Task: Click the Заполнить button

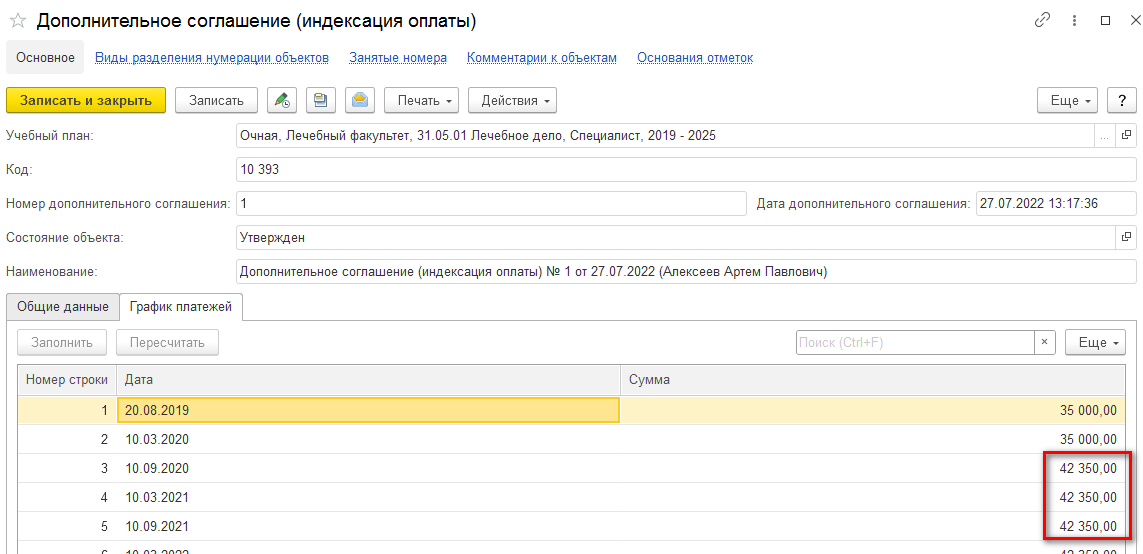Action: click(x=62, y=342)
